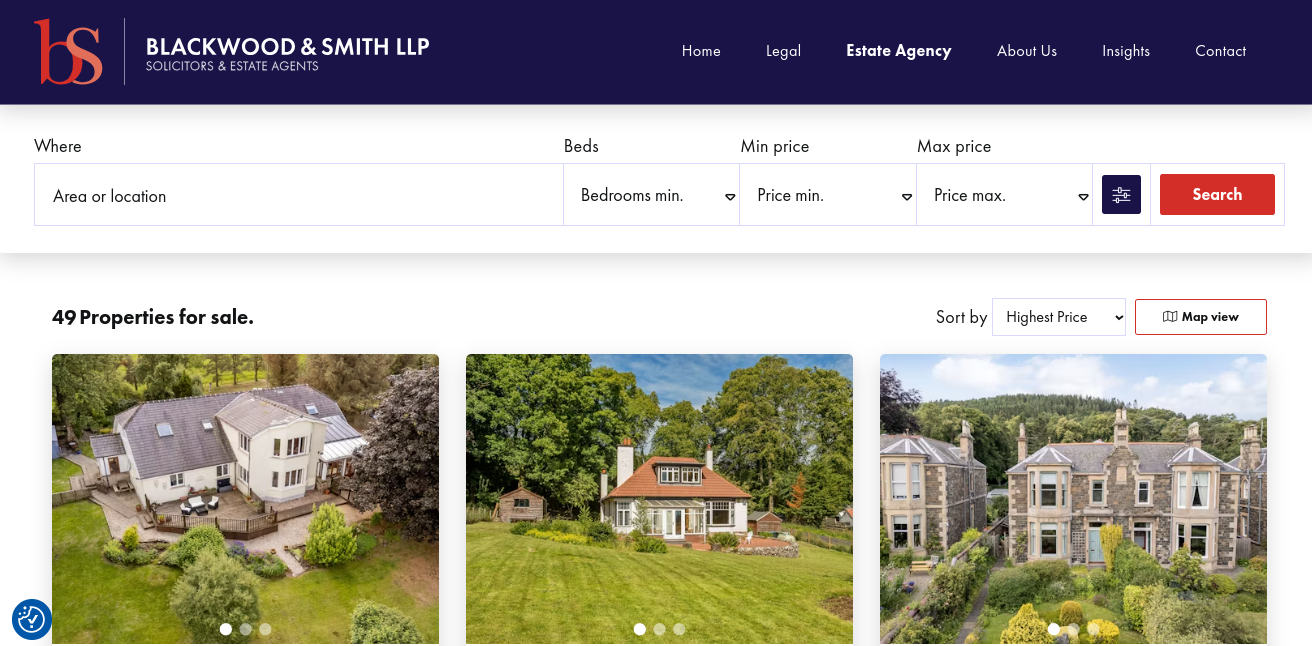
Task: Open the advanced search filters icon
Action: [x=1121, y=195]
